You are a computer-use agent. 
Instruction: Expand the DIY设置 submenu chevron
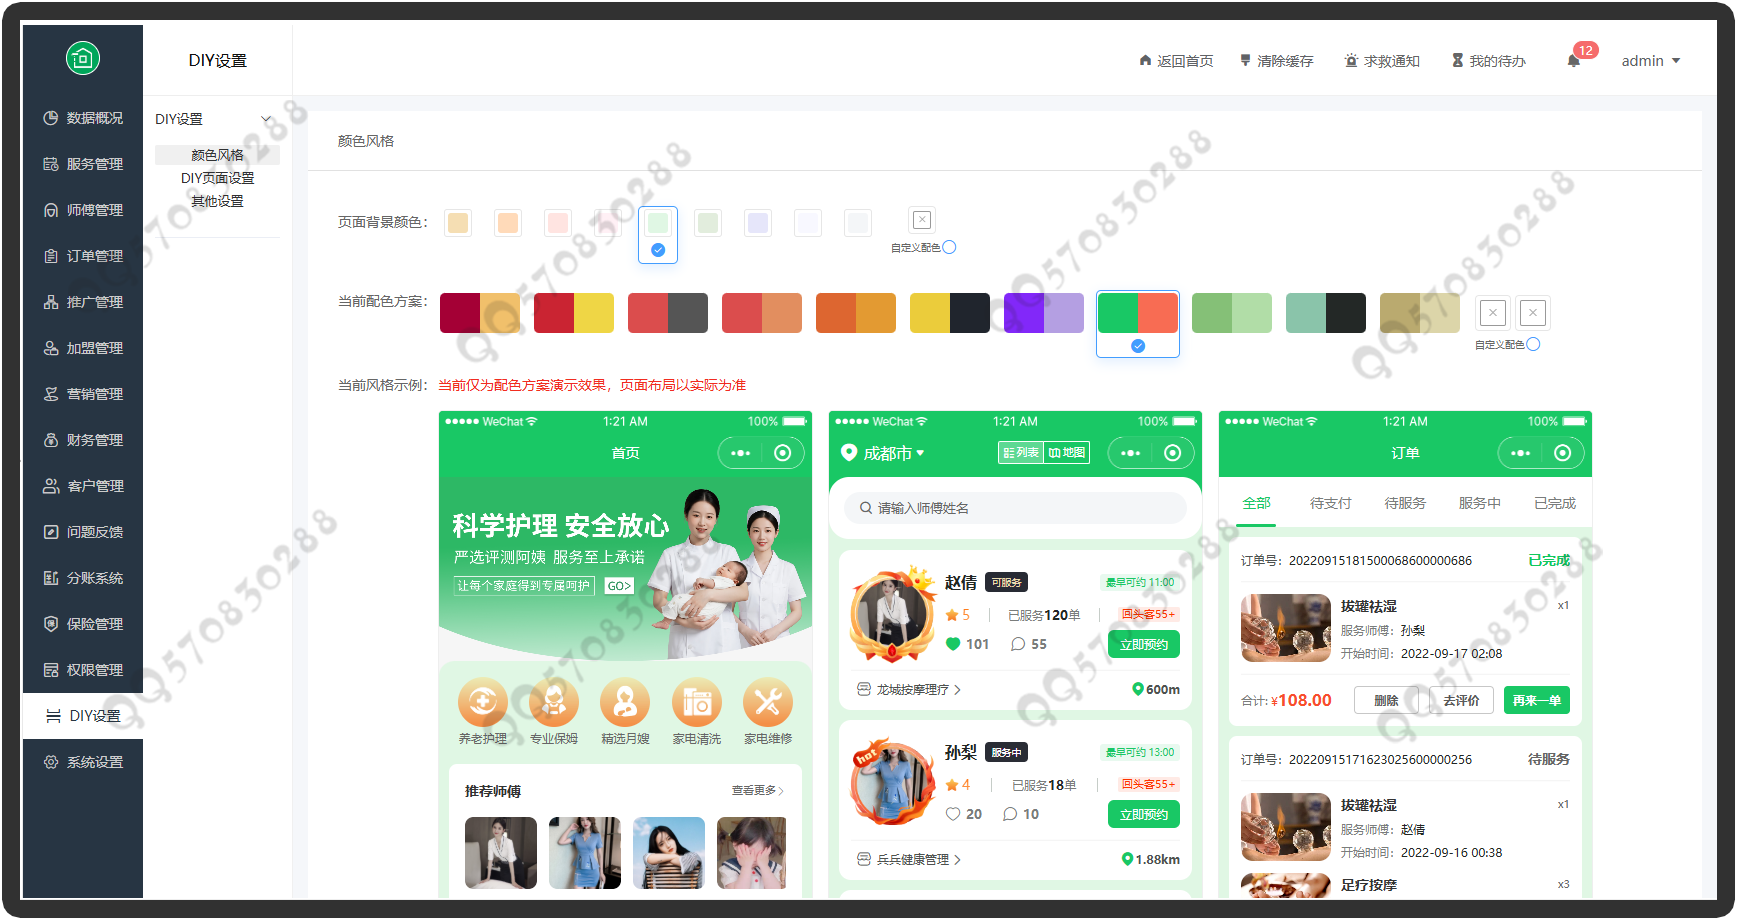266,119
